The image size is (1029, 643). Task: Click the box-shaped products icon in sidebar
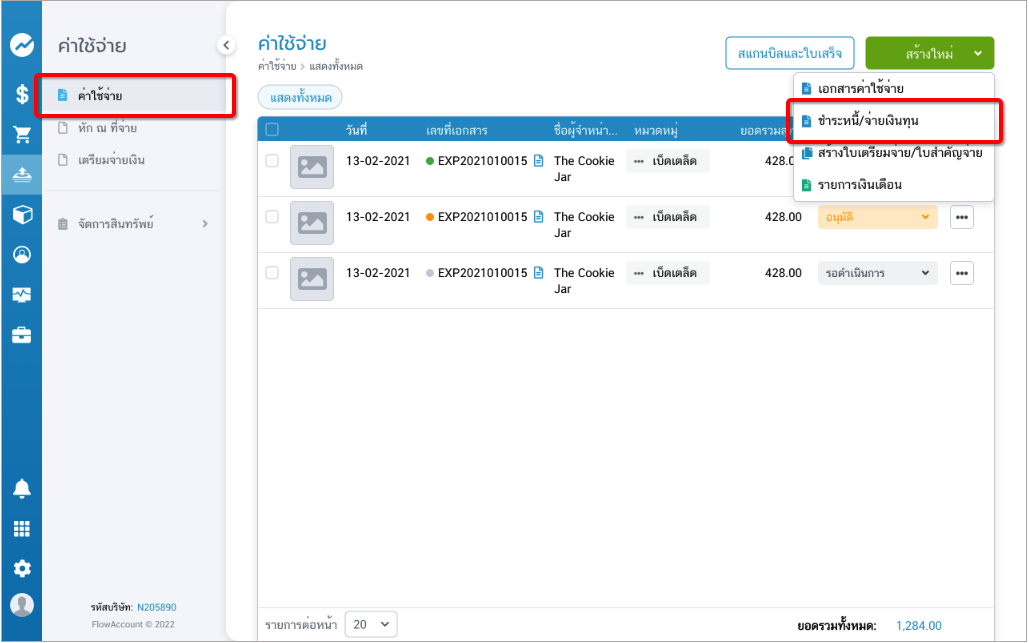click(x=21, y=215)
